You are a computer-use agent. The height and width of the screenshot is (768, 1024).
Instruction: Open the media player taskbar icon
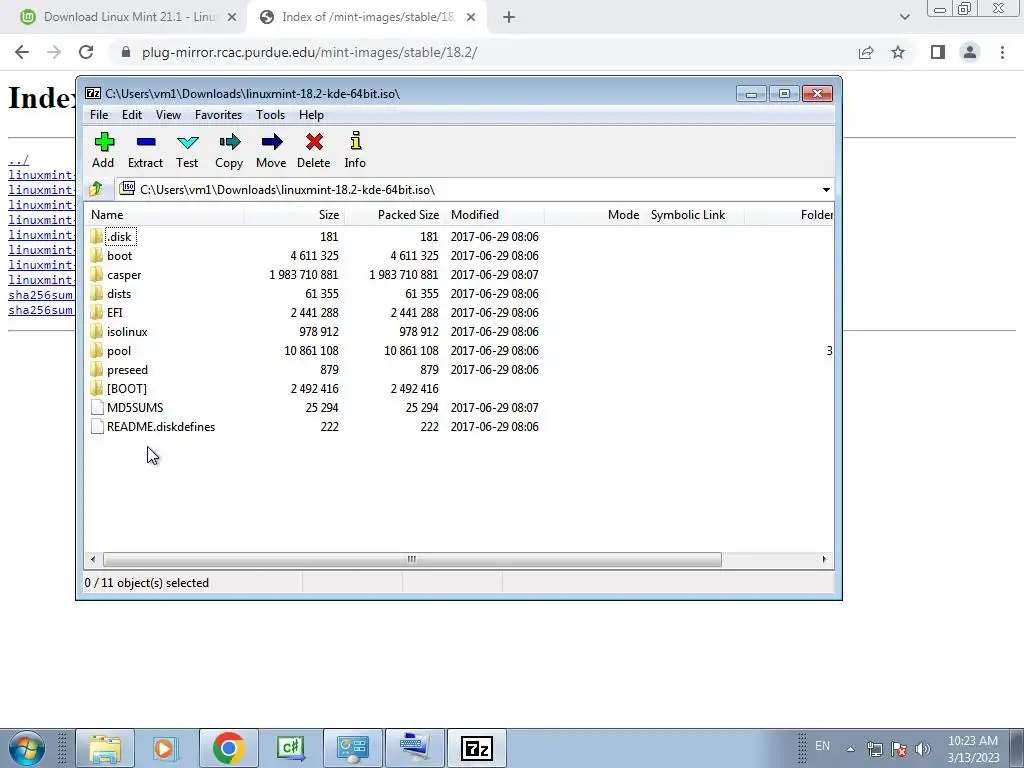(167, 748)
